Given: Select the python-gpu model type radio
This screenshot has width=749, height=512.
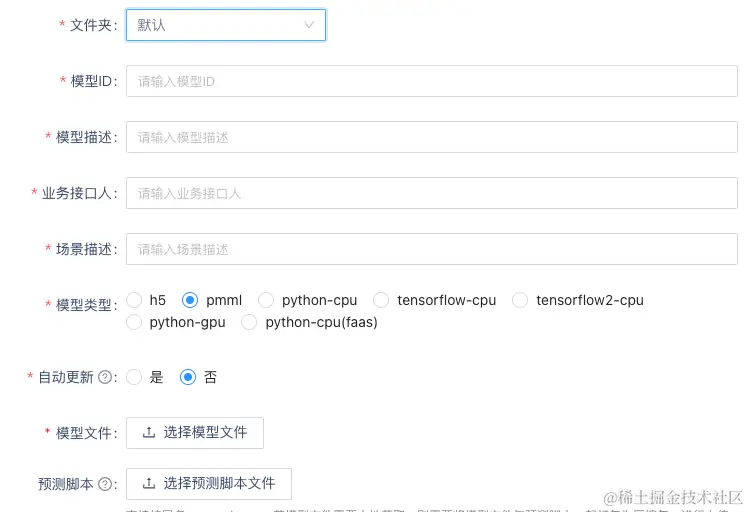Looking at the screenshot, I should [134, 322].
